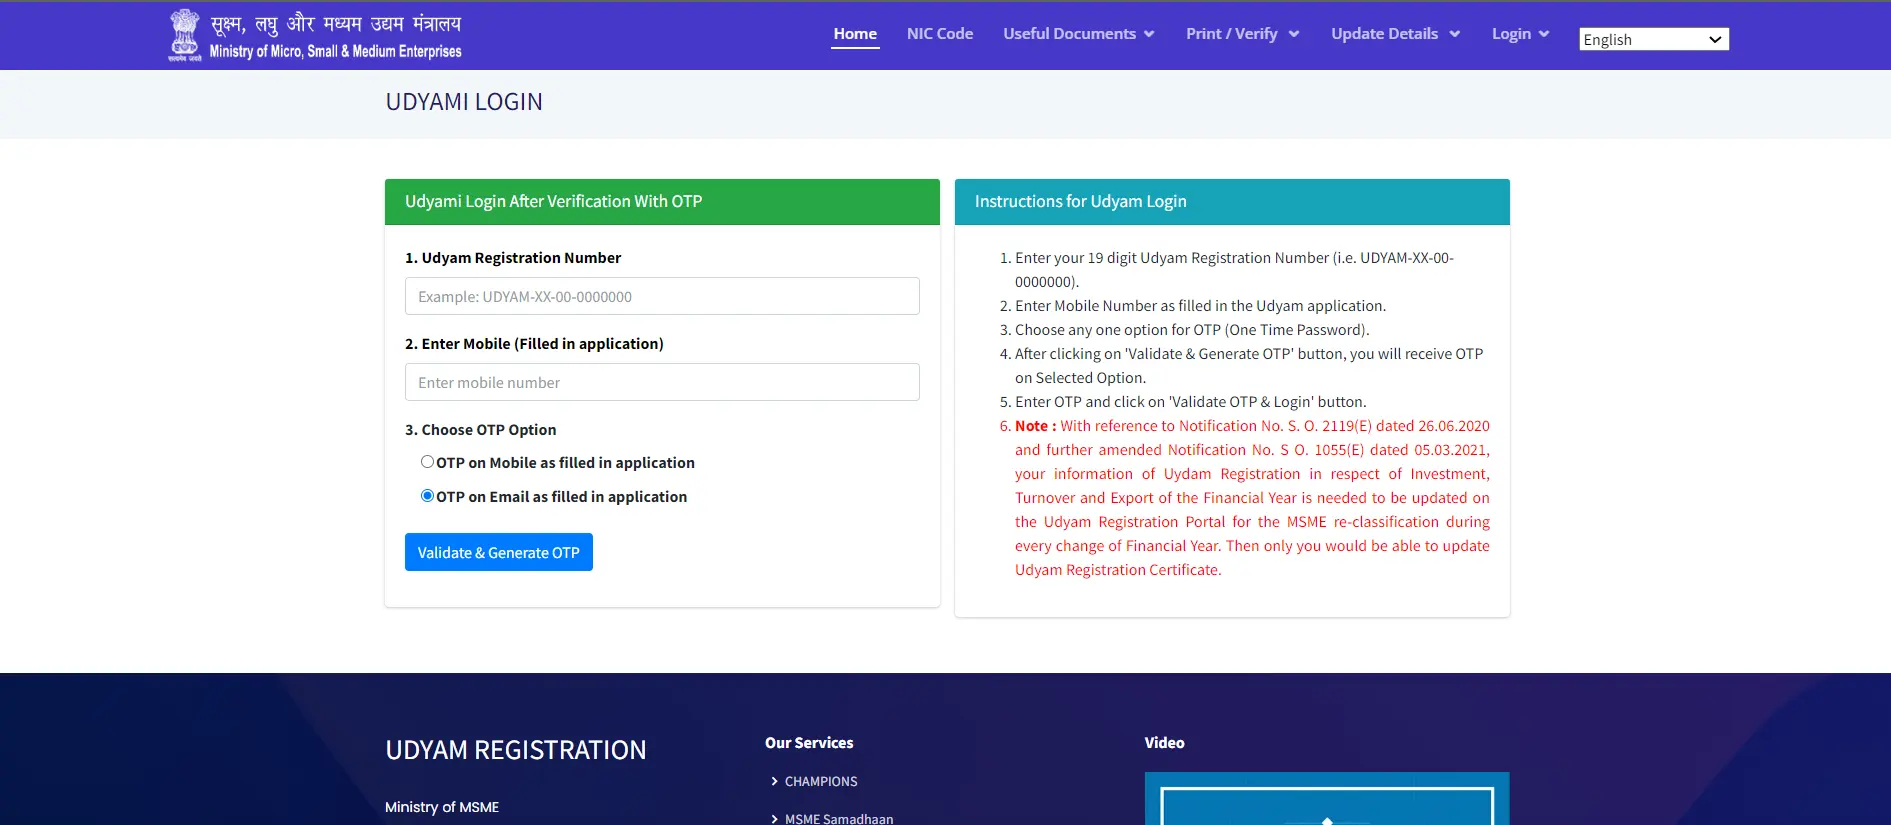Click the Ministry of MSME footer text
Viewport: 1891px width, 825px height.
click(442, 807)
